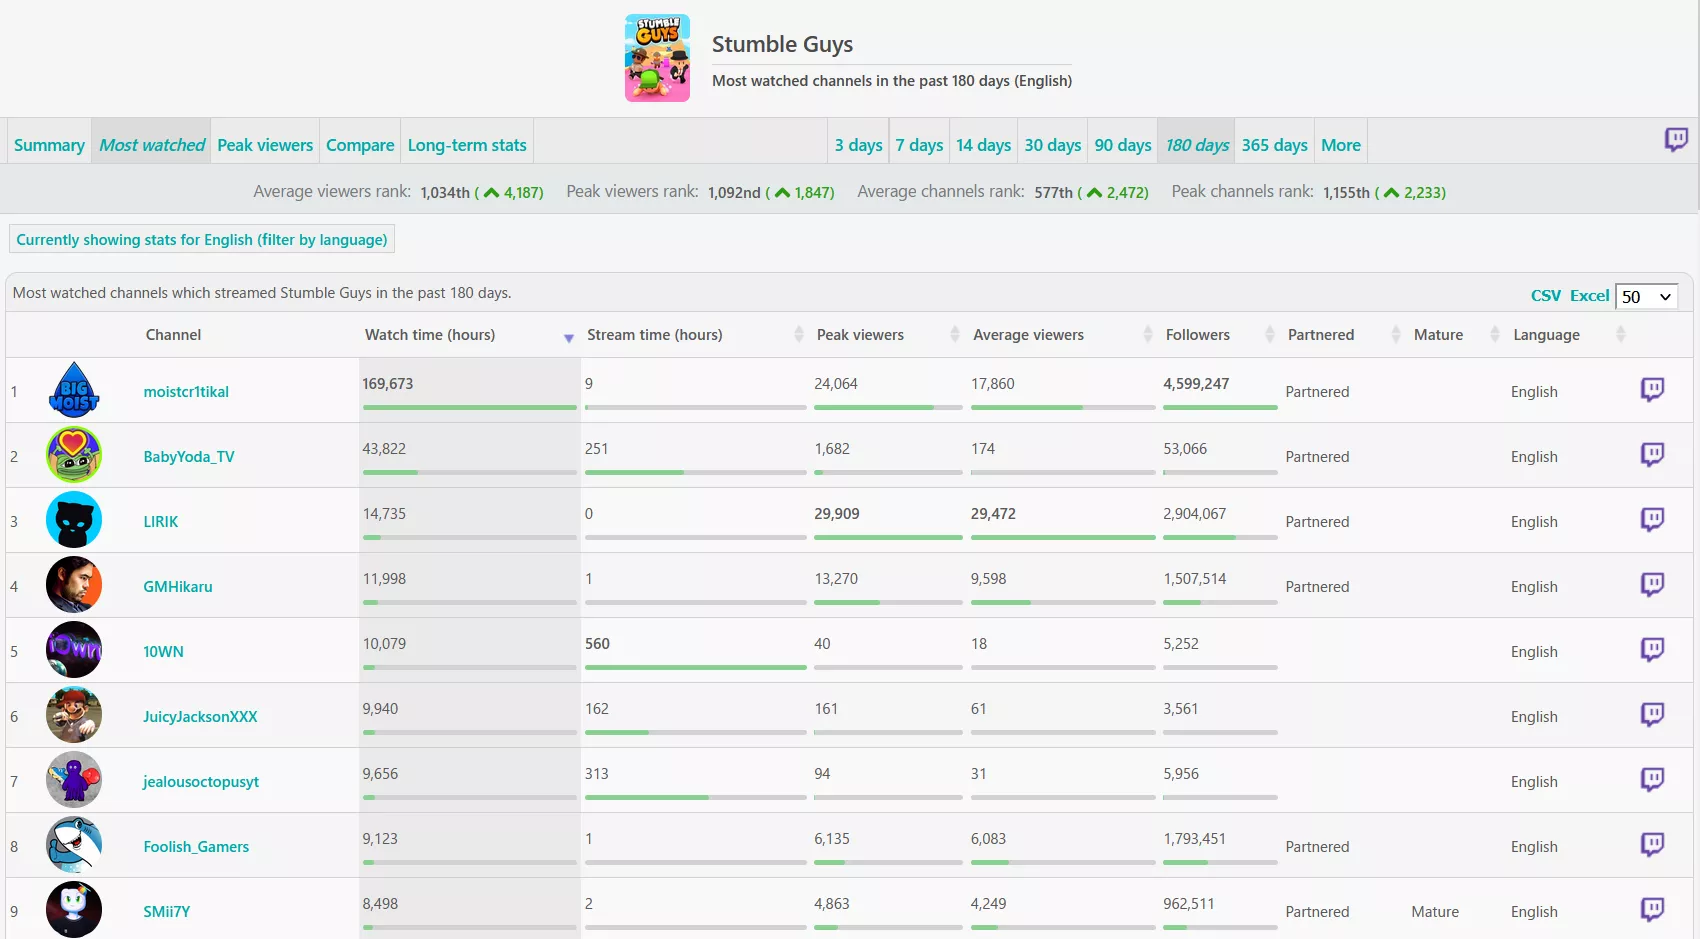Click the Twitch icon for Foolish_Gamers
The width and height of the screenshot is (1700, 939).
coord(1652,844)
